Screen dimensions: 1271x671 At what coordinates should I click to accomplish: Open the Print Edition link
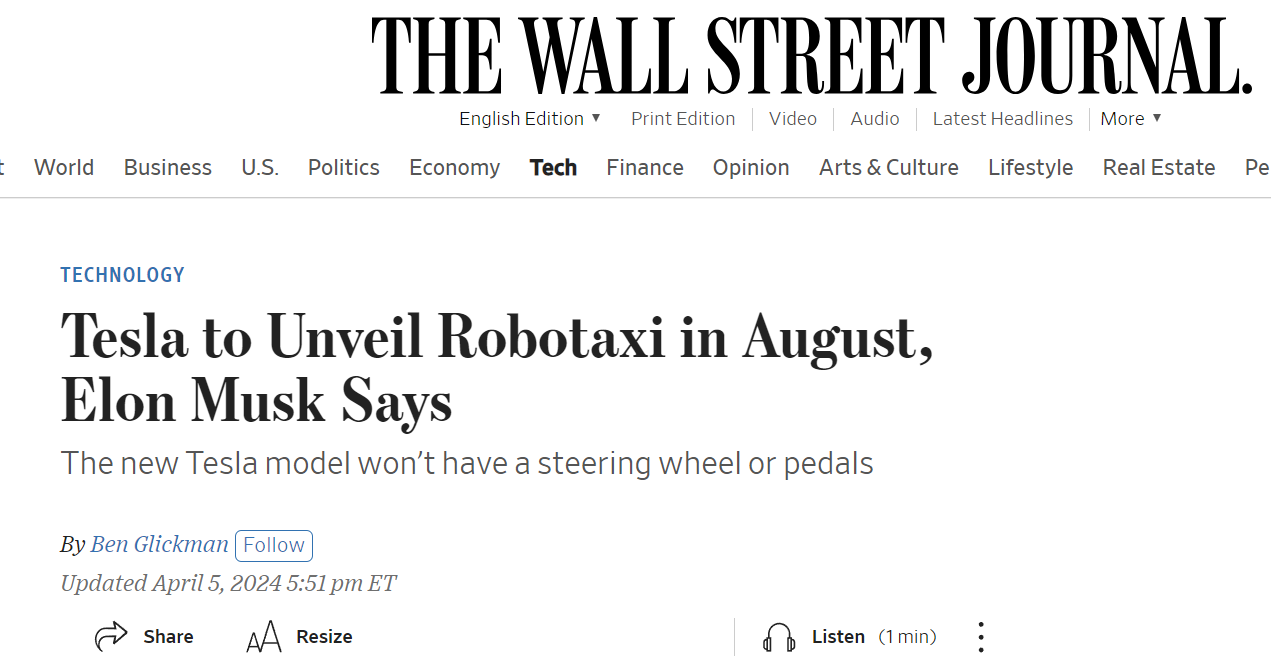683,119
